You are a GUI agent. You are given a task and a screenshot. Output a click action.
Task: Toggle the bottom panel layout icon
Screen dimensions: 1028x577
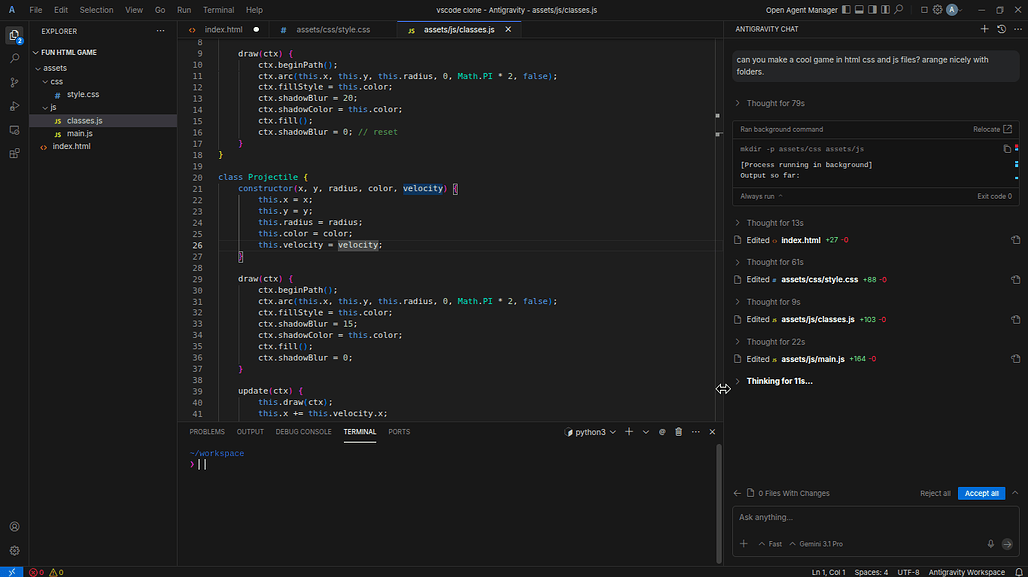[859, 10]
